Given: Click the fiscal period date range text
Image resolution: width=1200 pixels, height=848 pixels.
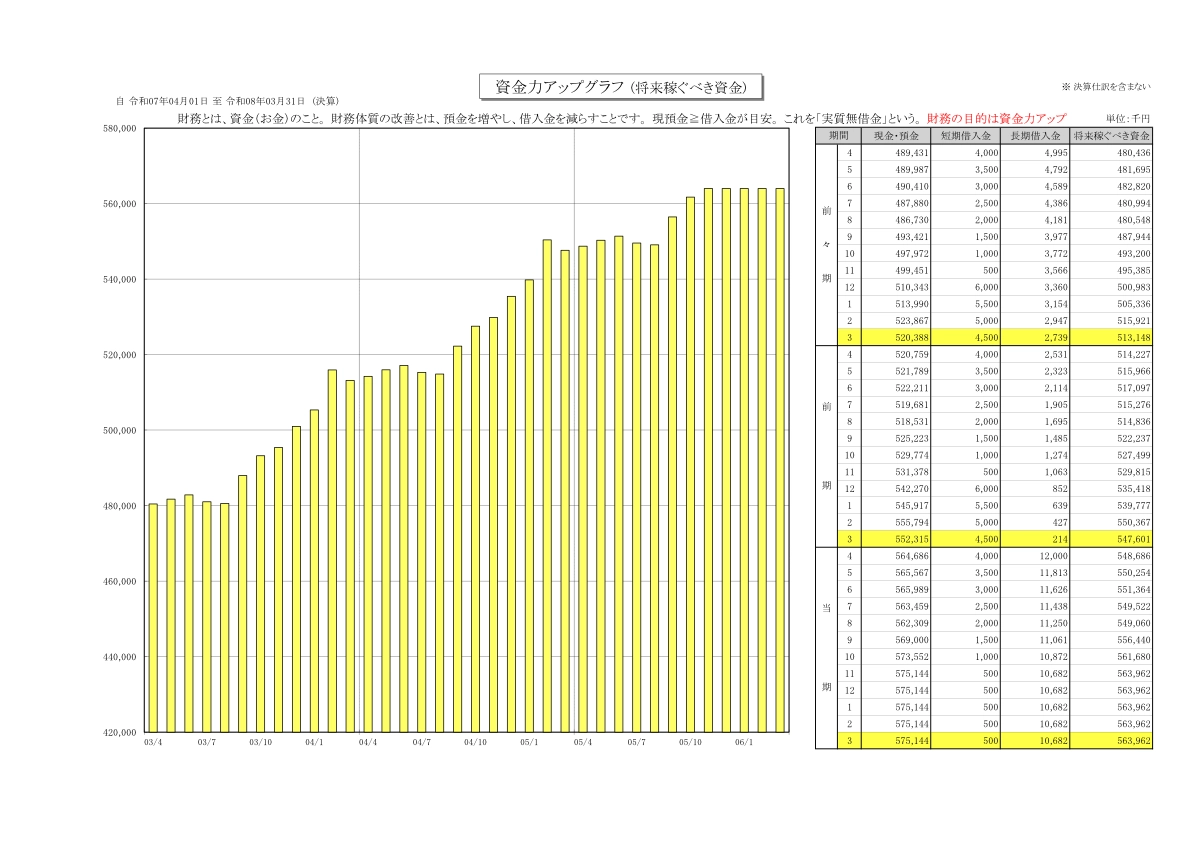Looking at the screenshot, I should (x=227, y=101).
